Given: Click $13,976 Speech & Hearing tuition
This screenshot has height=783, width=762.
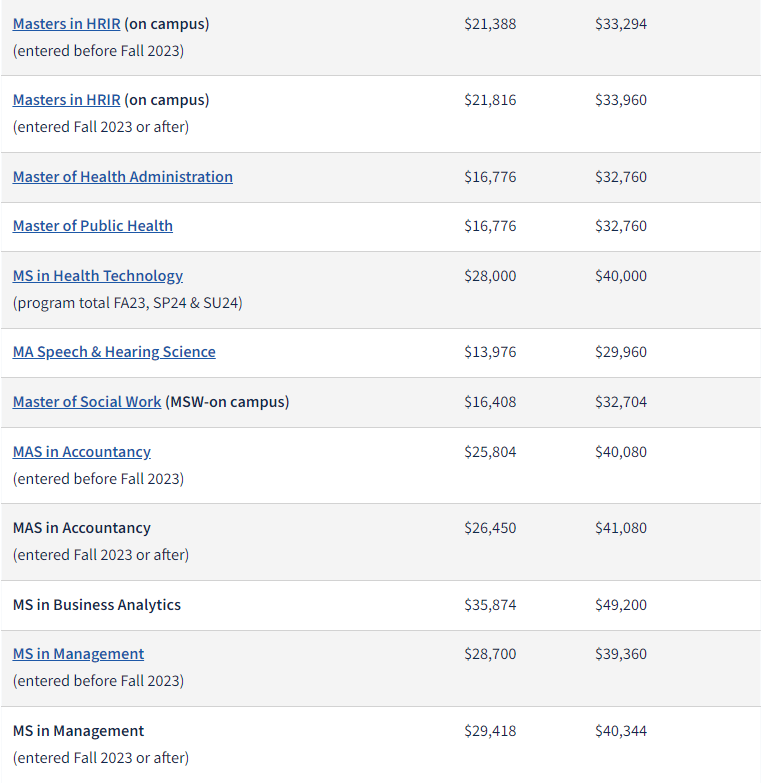Looking at the screenshot, I should click(490, 352).
